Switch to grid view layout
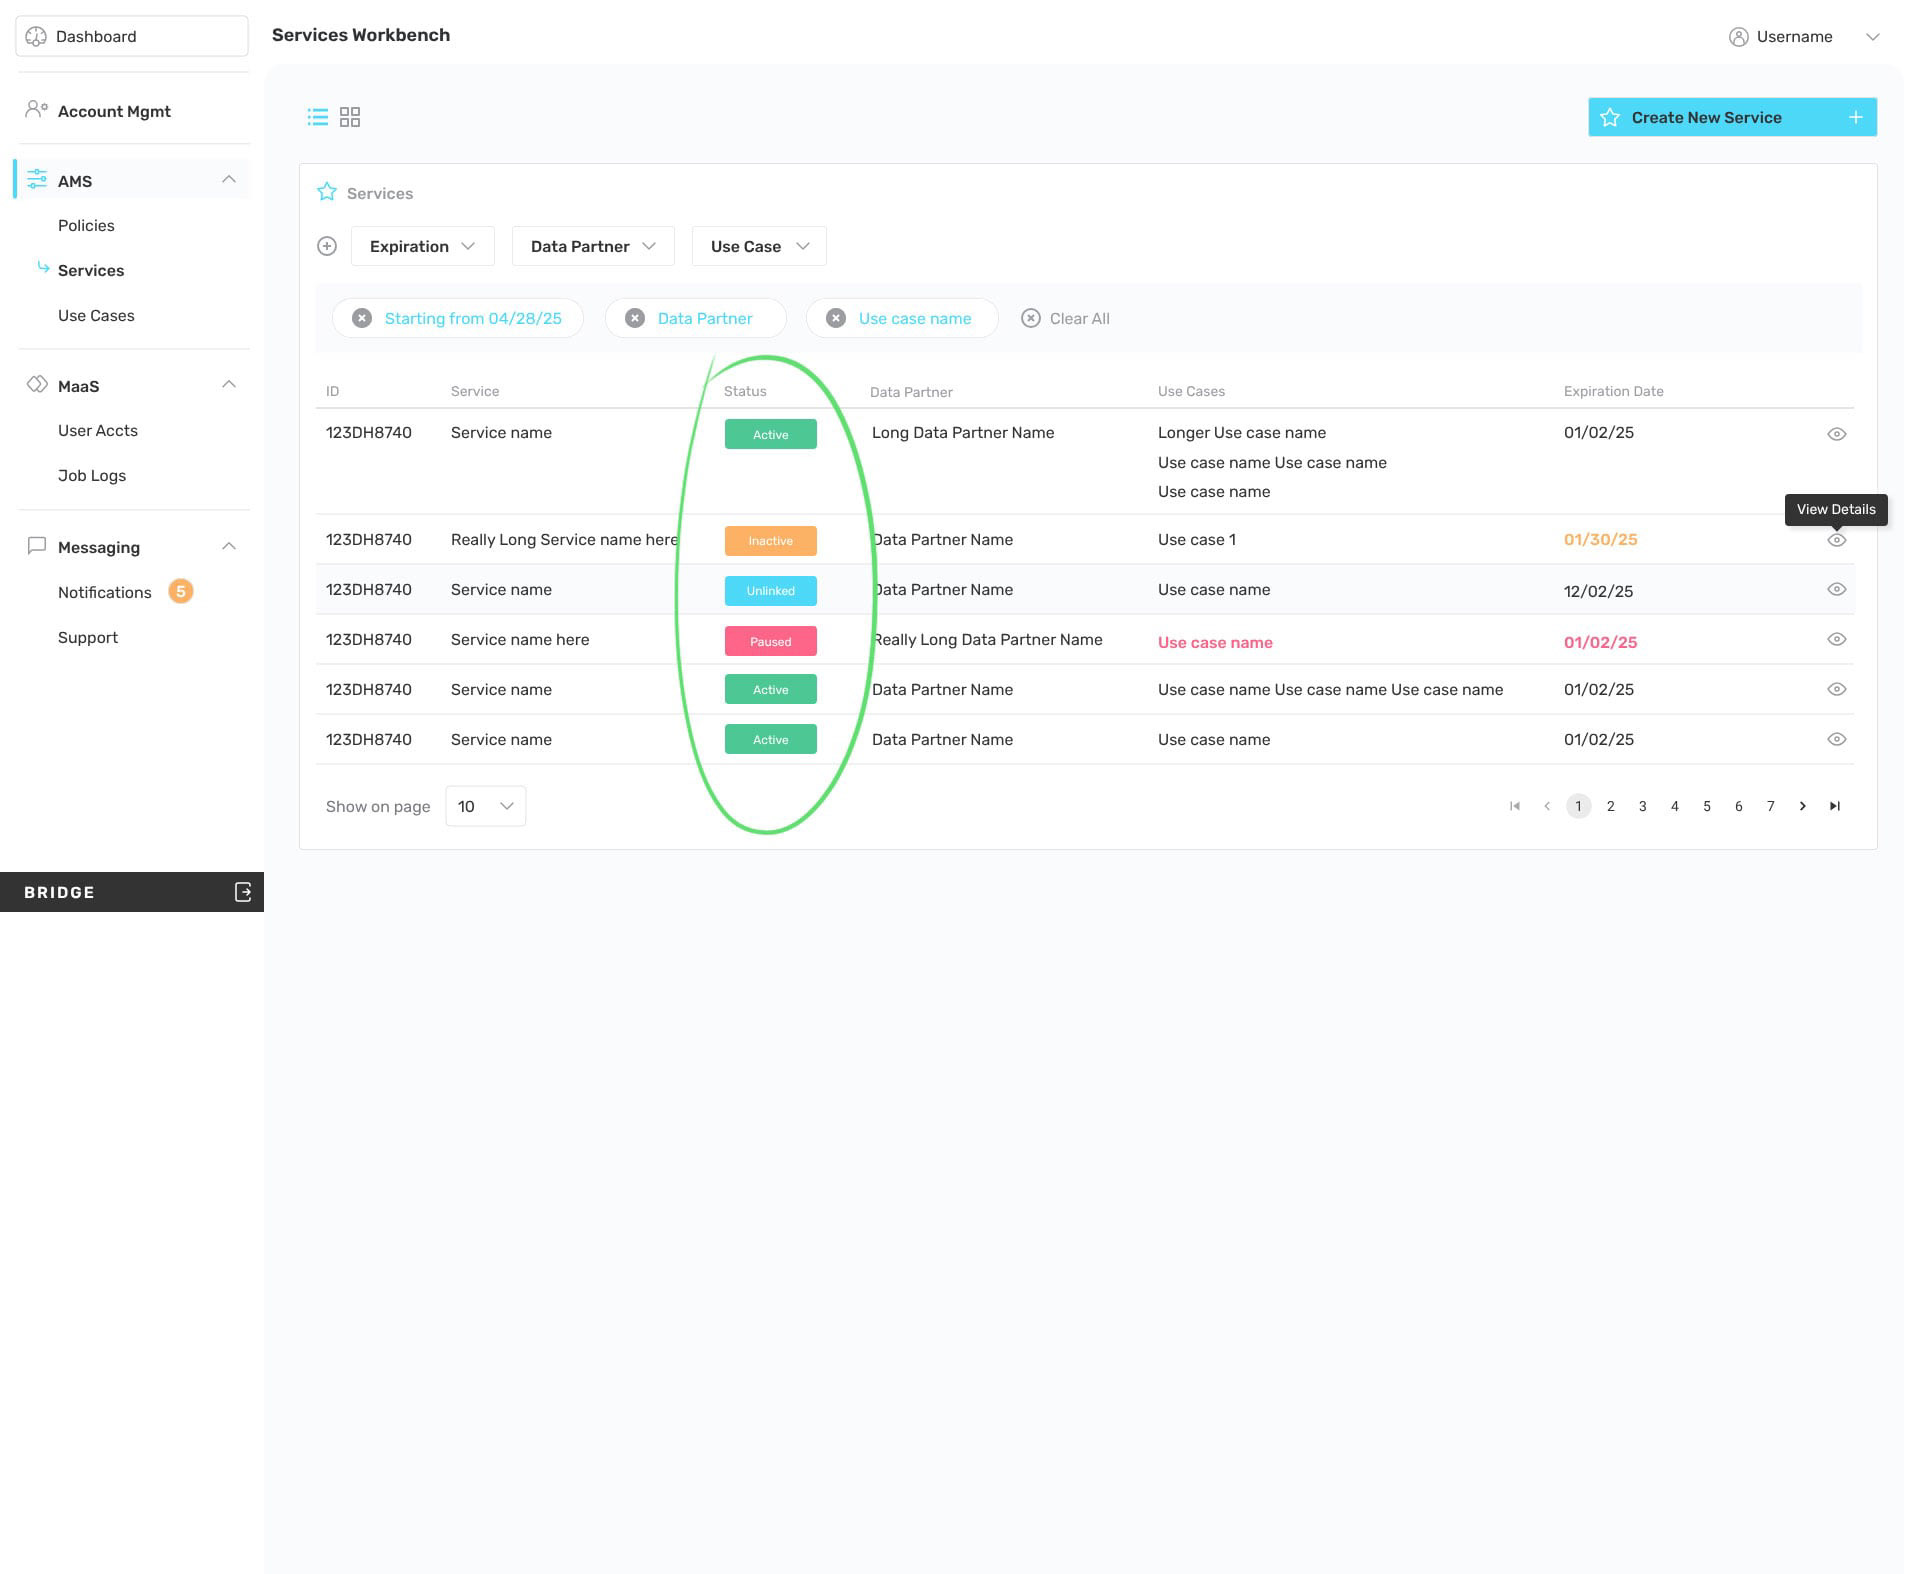Viewport: 1920px width, 1574px height. (x=350, y=118)
